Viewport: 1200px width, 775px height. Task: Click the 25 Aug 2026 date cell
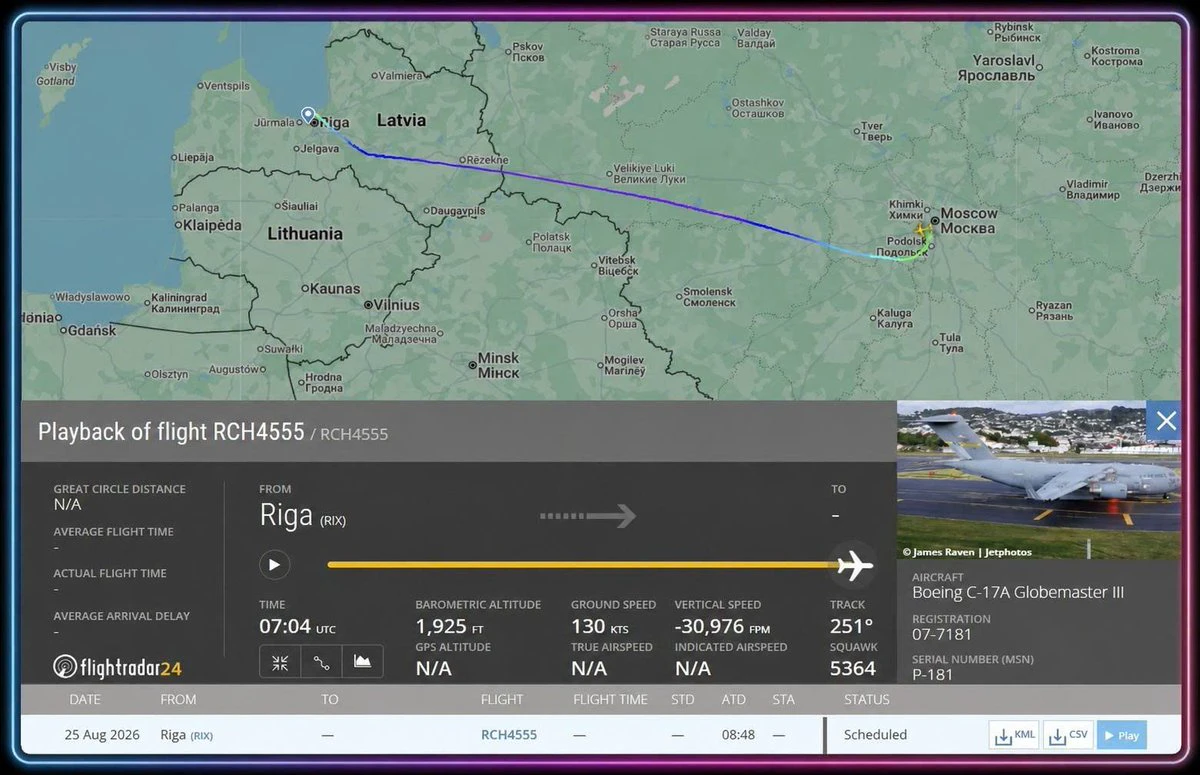tap(103, 735)
